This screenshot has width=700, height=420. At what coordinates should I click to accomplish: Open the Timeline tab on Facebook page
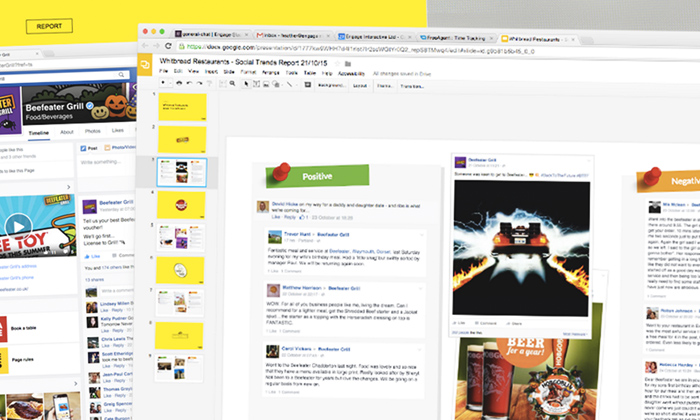[38, 133]
